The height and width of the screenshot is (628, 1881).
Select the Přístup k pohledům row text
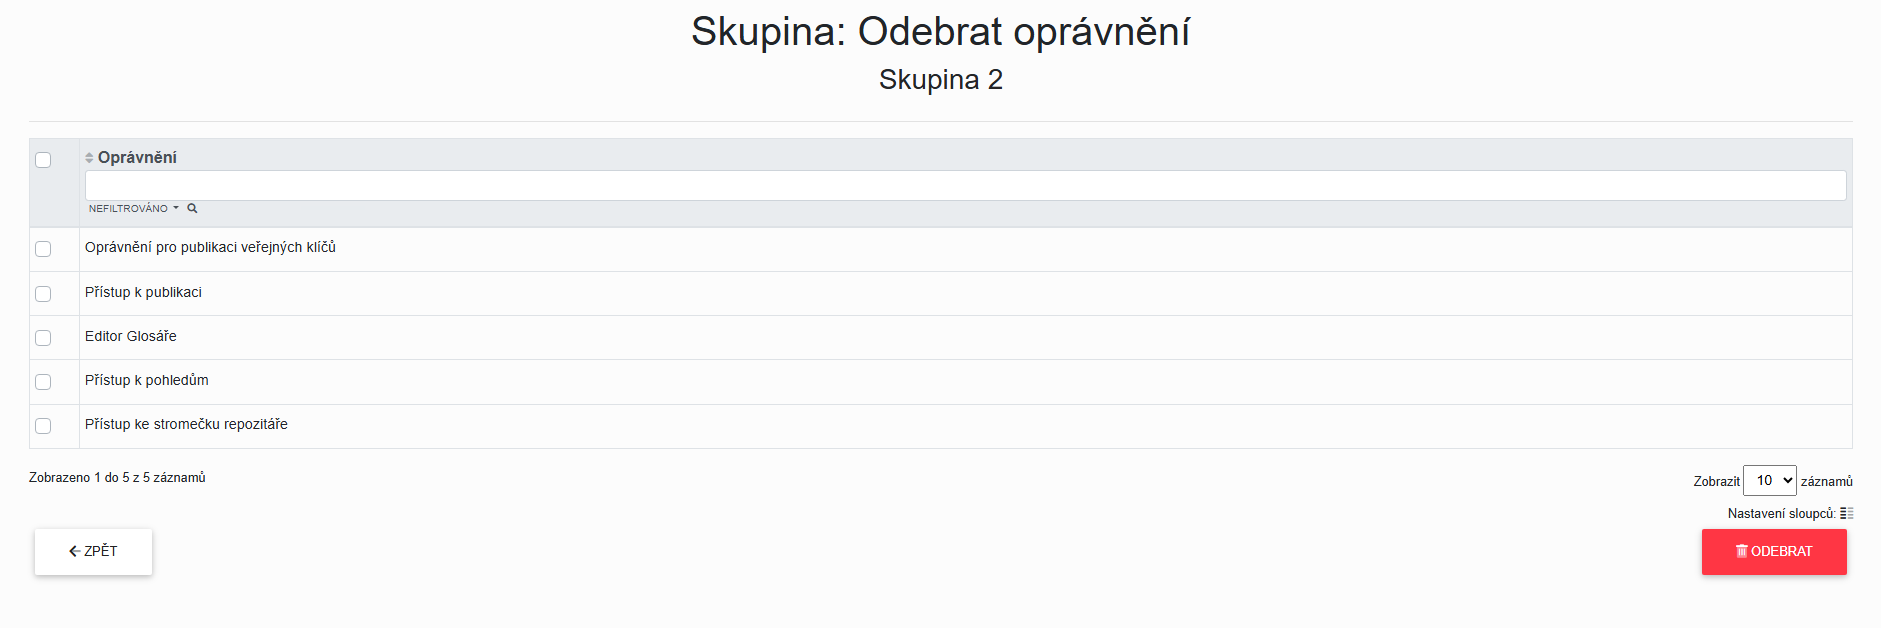[147, 381]
